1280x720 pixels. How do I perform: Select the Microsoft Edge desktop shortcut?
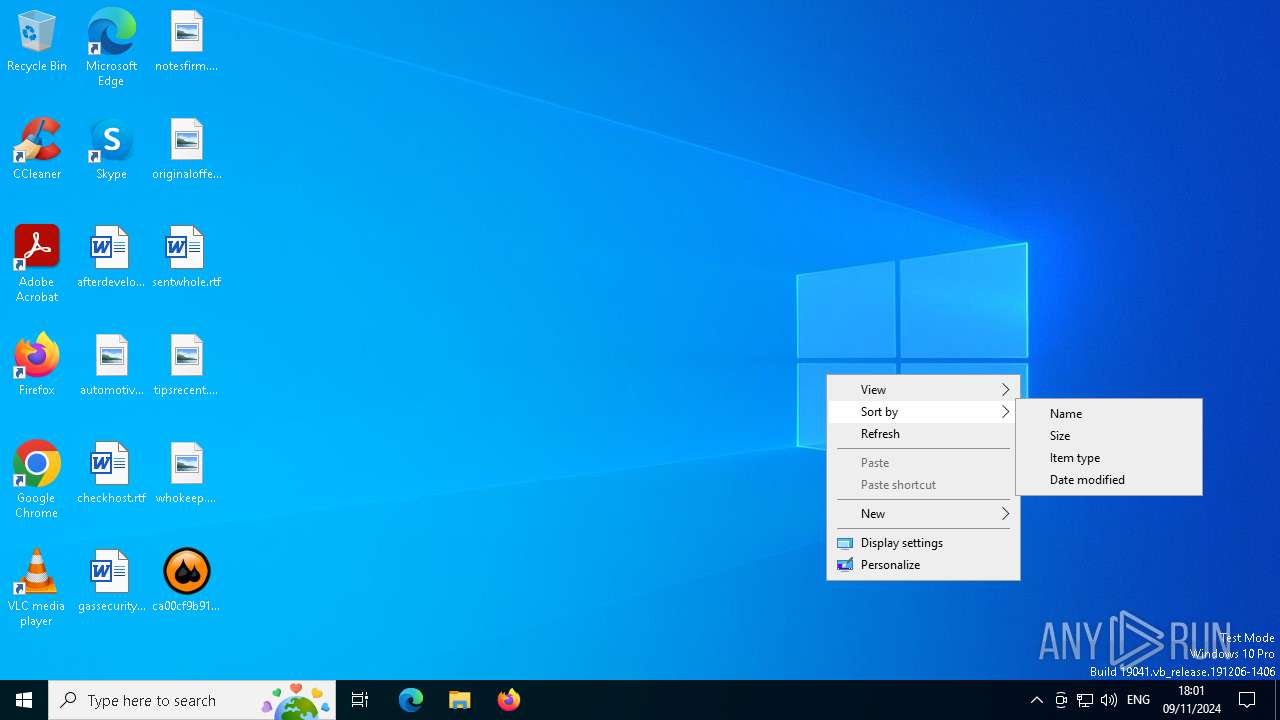click(111, 48)
